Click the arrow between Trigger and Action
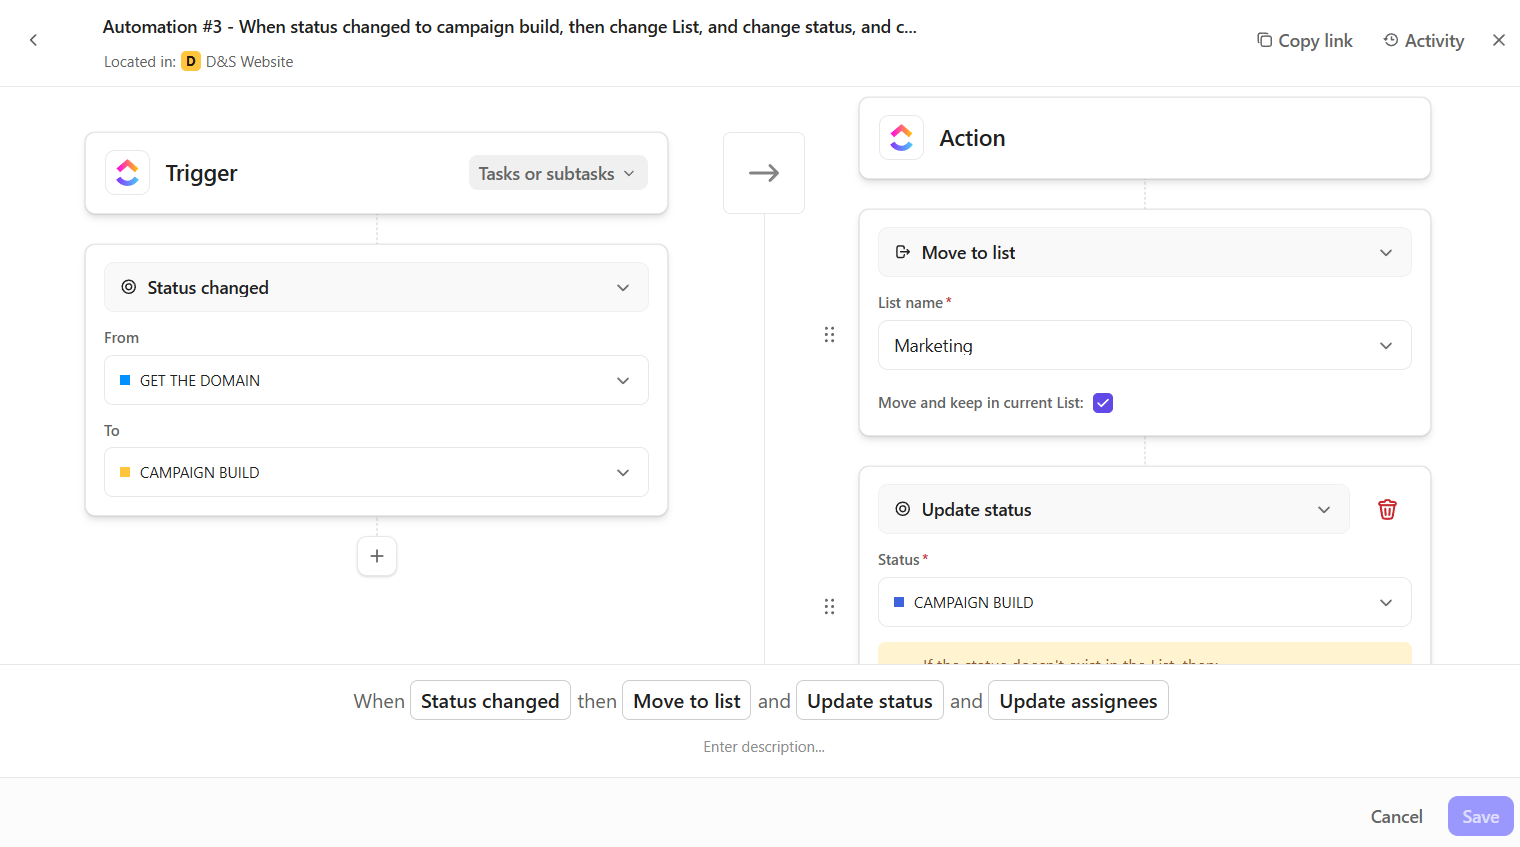The width and height of the screenshot is (1520, 847). point(764,173)
